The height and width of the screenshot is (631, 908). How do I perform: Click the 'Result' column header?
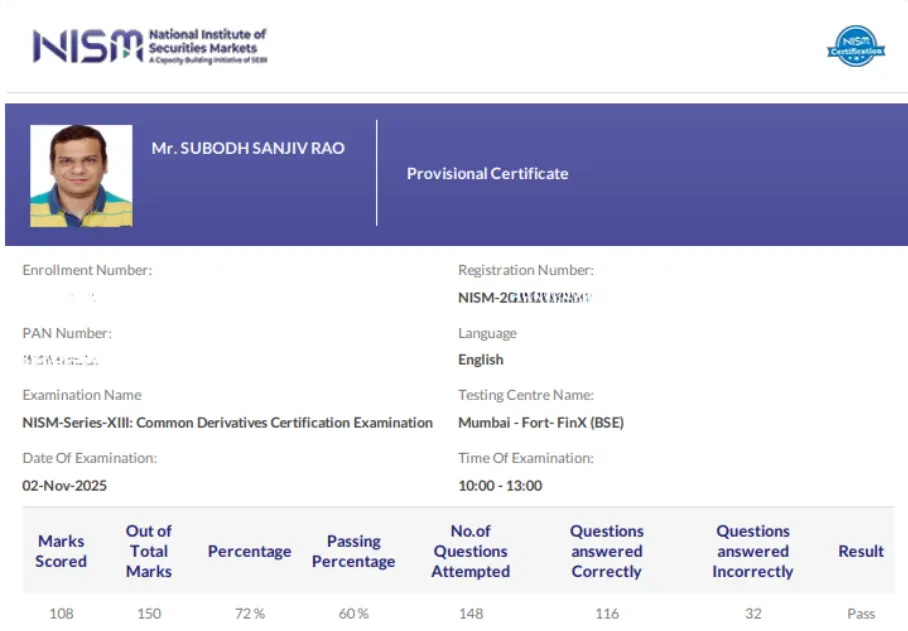click(x=861, y=551)
